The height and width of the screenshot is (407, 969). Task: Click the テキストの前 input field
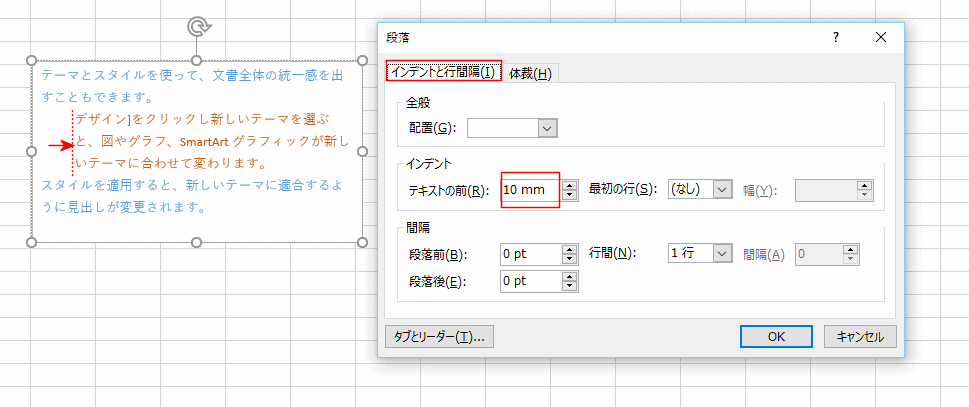(531, 190)
